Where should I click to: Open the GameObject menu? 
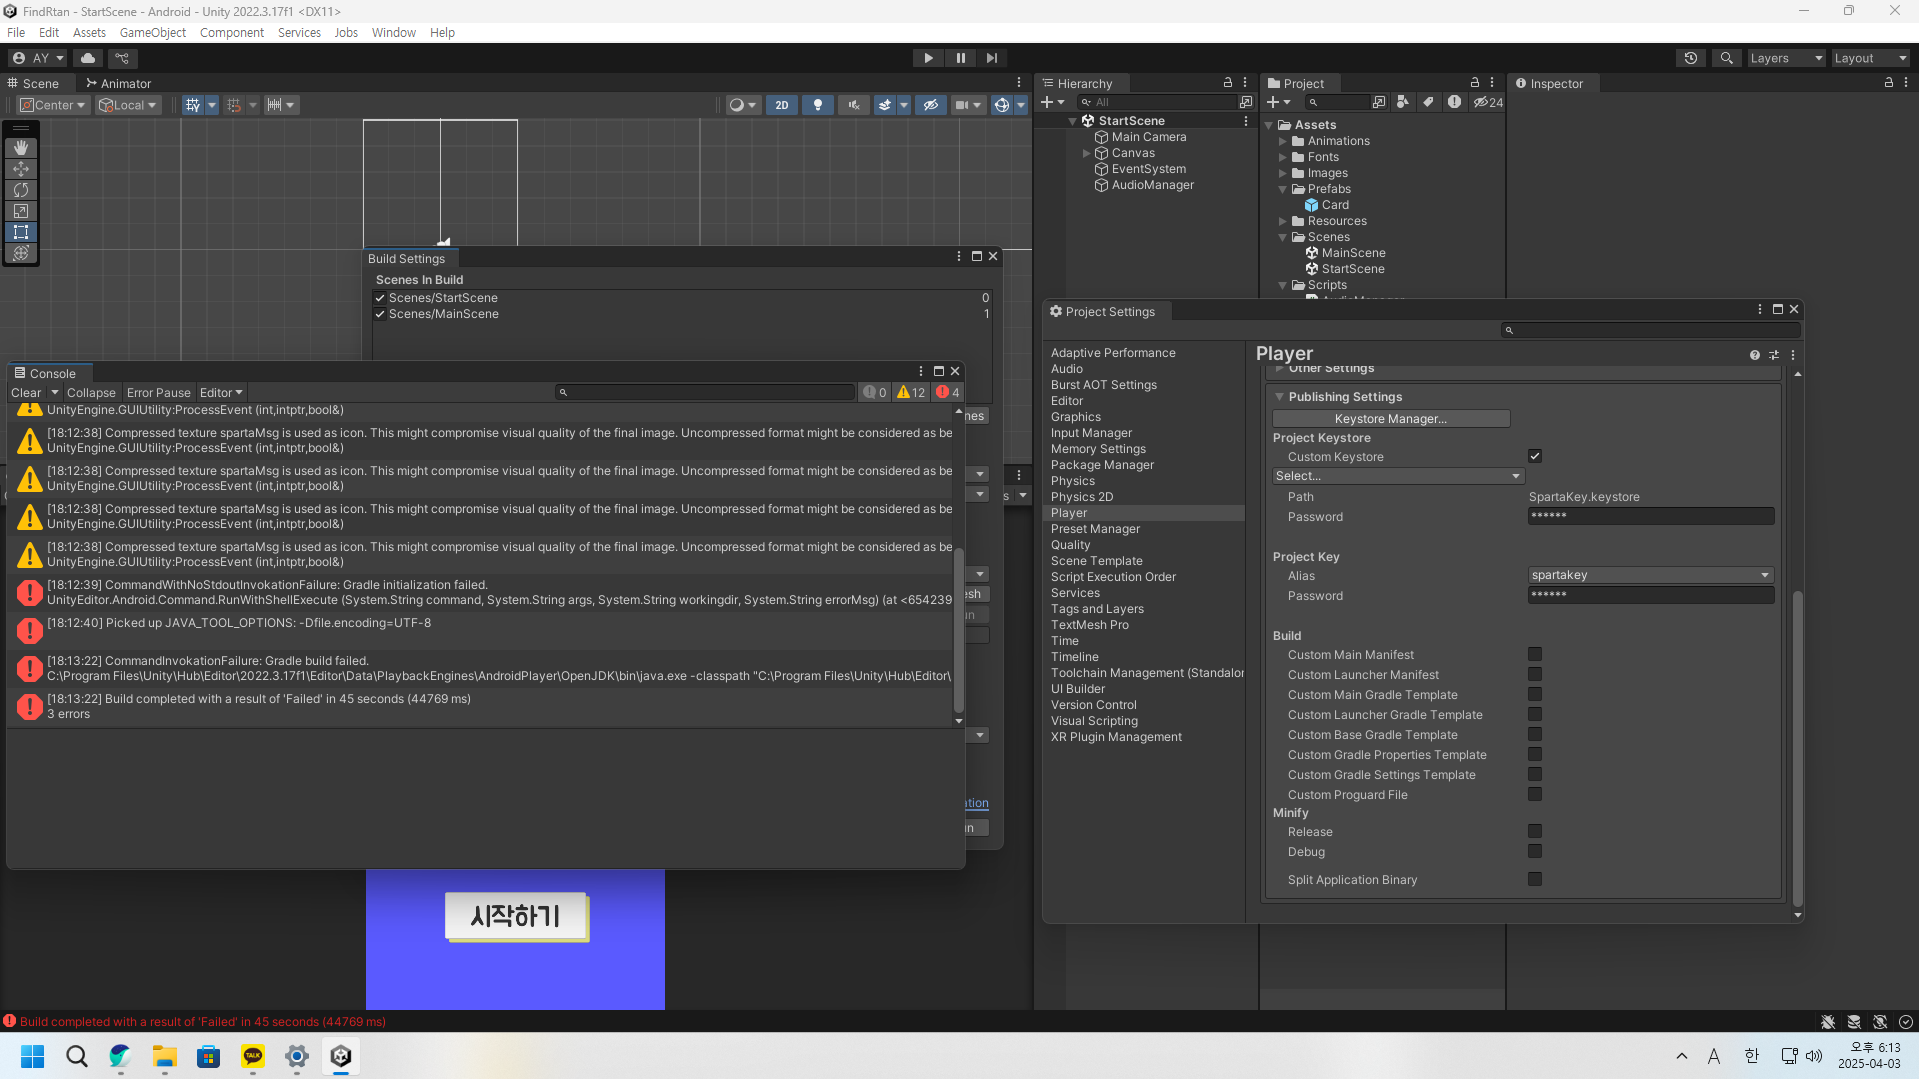click(153, 32)
